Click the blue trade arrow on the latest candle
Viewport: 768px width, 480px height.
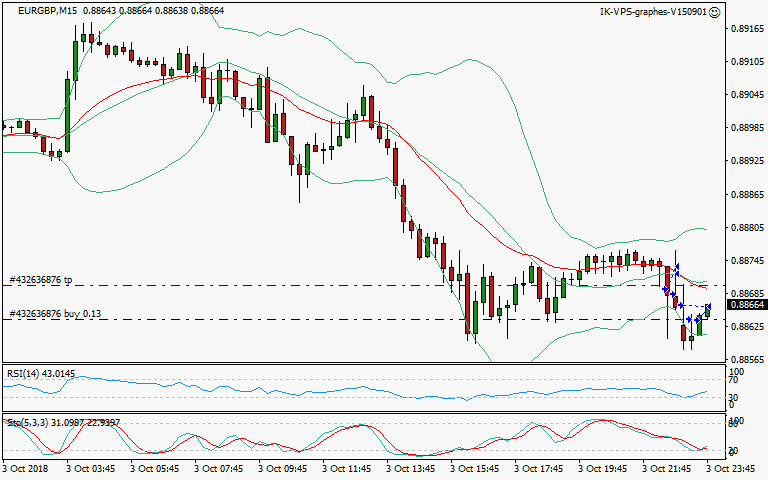click(707, 307)
